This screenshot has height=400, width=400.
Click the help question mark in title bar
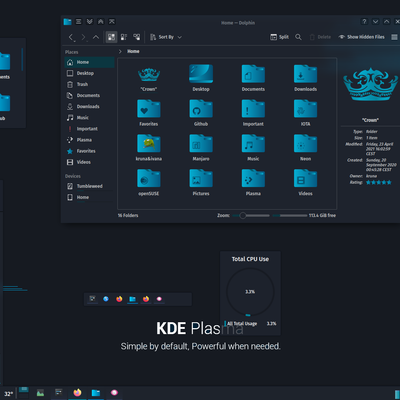coord(364,22)
